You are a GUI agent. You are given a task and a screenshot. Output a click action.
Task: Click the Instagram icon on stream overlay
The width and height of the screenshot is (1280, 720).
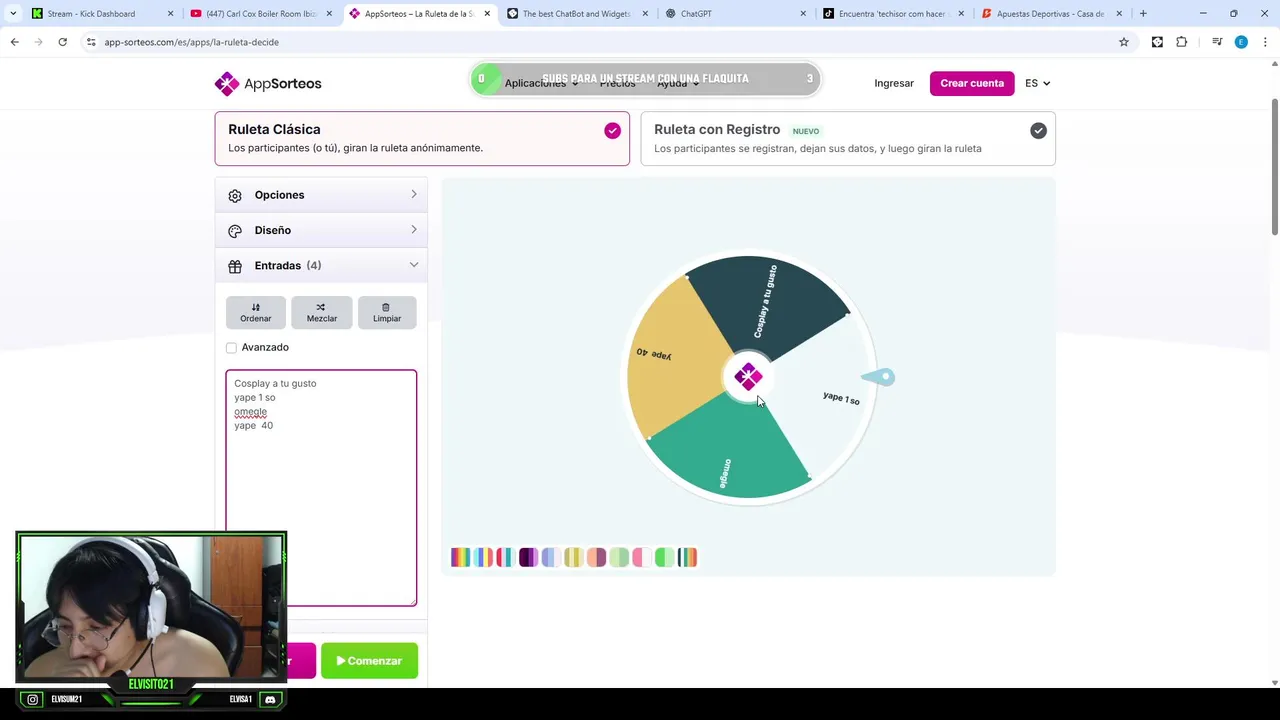click(33, 700)
